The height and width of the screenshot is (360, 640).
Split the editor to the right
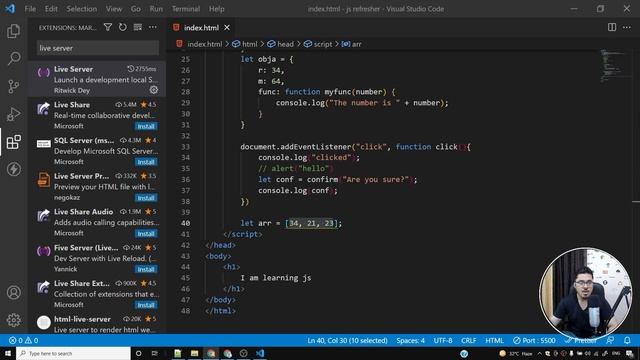(612, 27)
